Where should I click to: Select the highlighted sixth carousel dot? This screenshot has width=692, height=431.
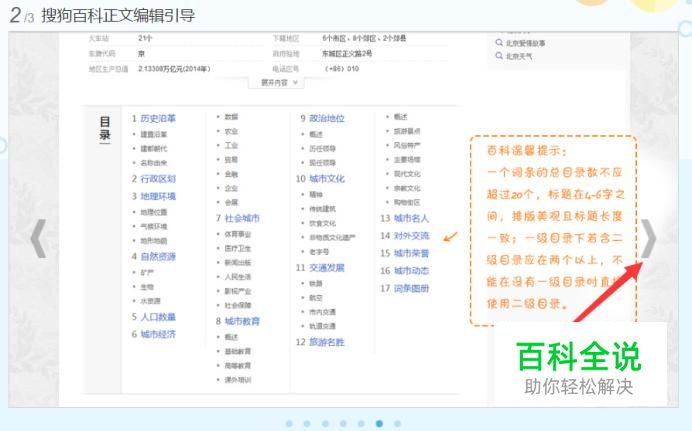tap(379, 424)
